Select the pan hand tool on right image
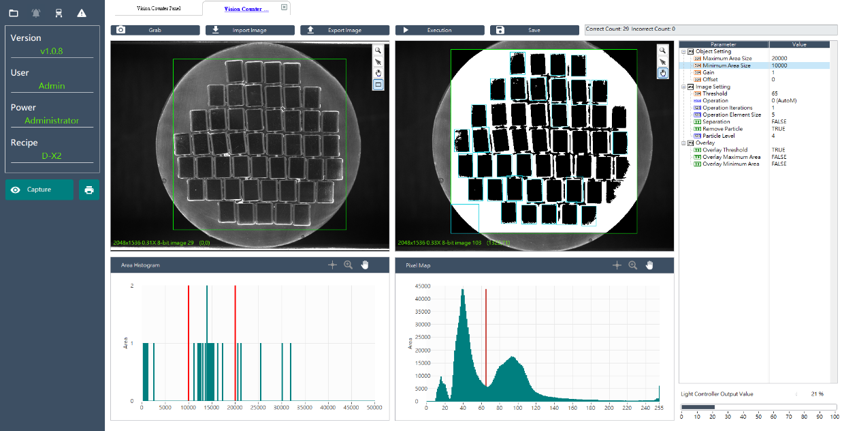This screenshot has width=842, height=431. 663,73
